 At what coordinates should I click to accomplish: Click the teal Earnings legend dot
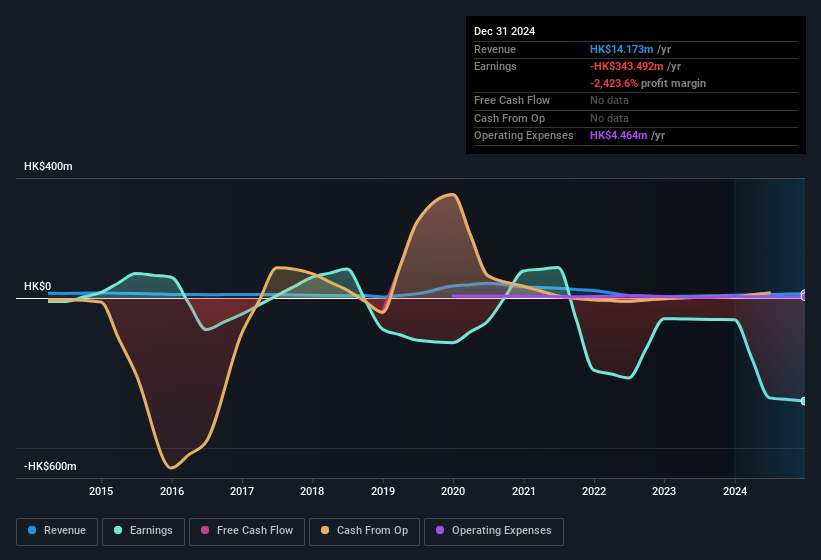(x=118, y=530)
